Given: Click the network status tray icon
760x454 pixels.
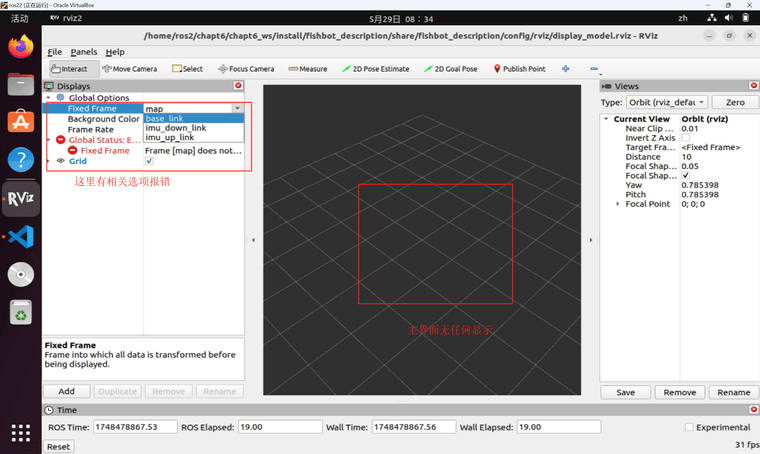Looking at the screenshot, I should coord(712,18).
